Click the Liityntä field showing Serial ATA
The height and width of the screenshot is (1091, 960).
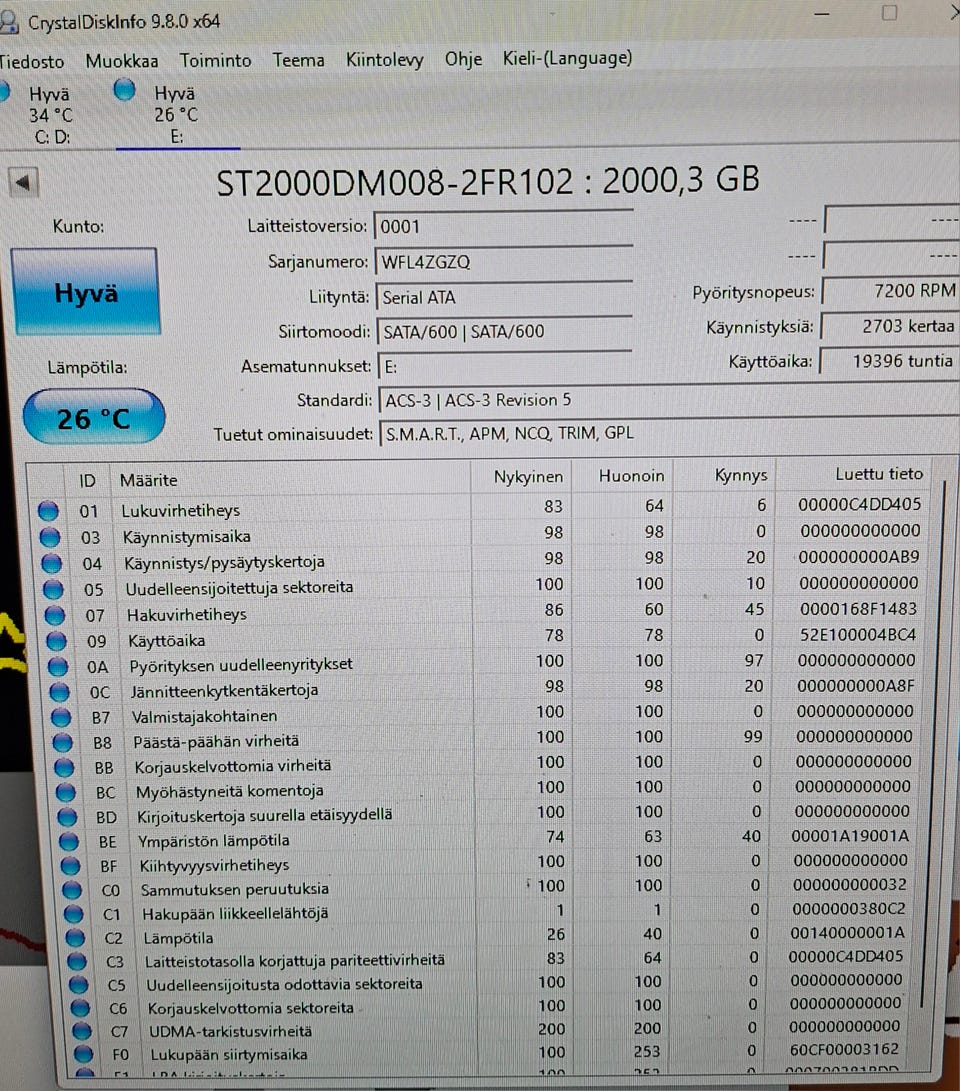(503, 297)
